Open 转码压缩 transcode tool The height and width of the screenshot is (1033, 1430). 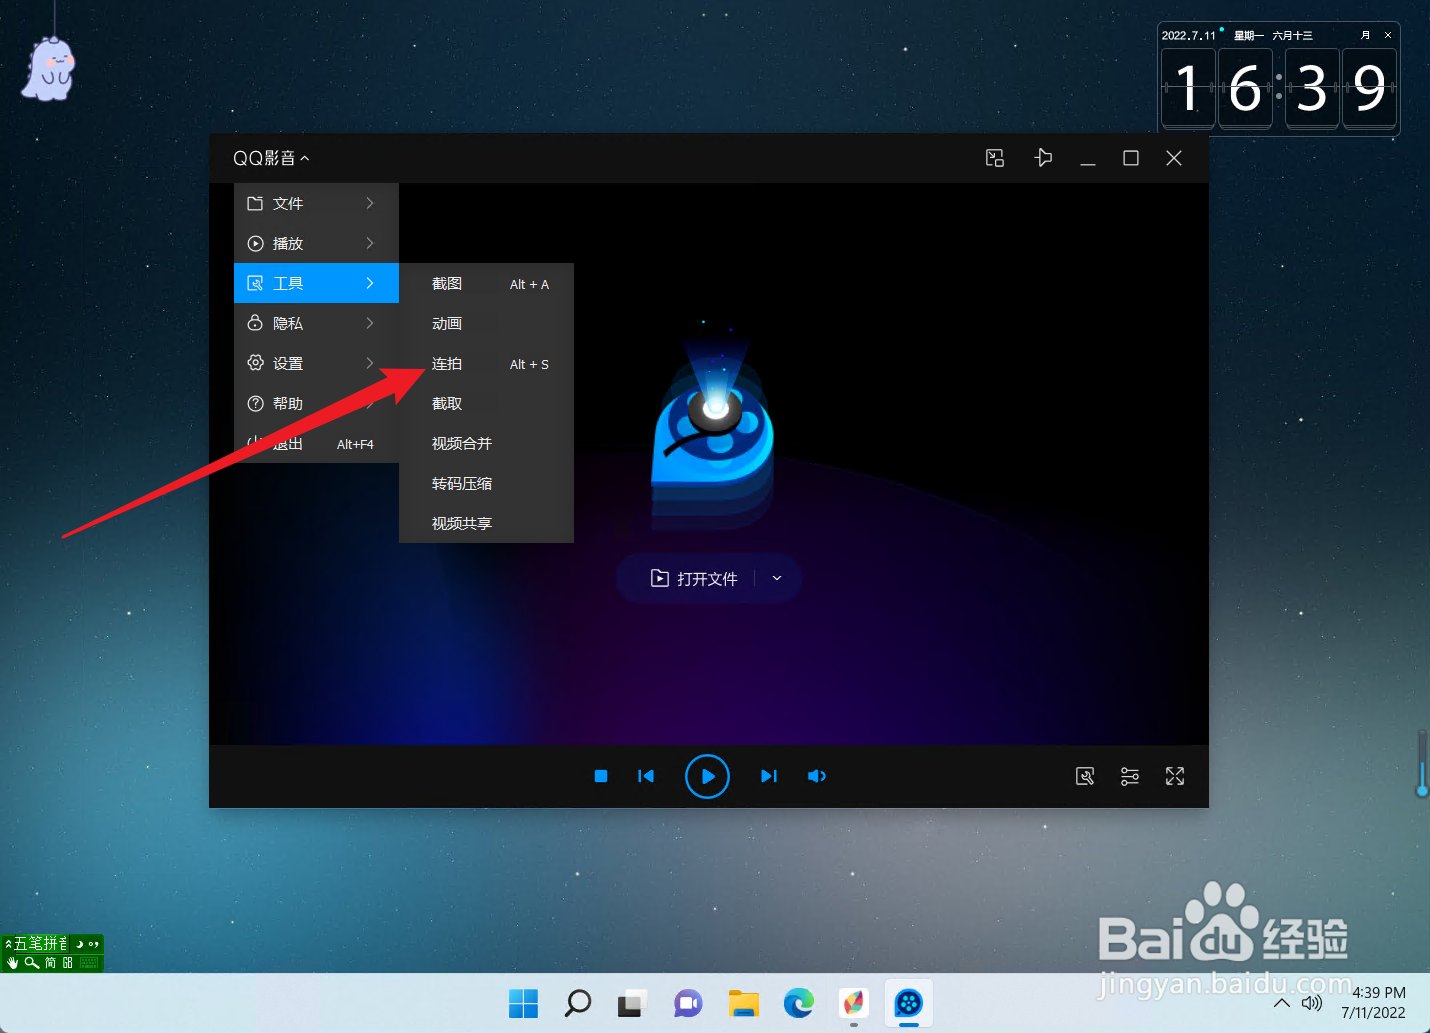click(x=486, y=483)
